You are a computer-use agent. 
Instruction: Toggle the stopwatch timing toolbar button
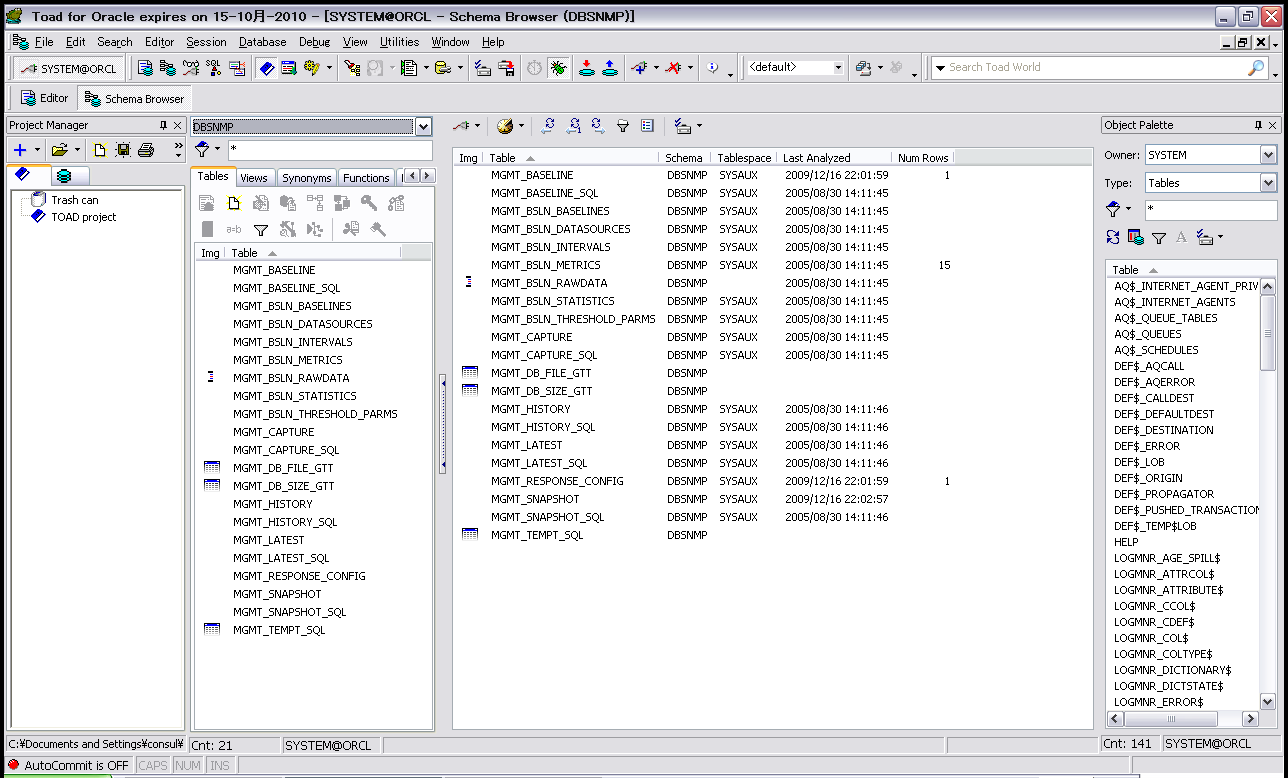pos(535,68)
